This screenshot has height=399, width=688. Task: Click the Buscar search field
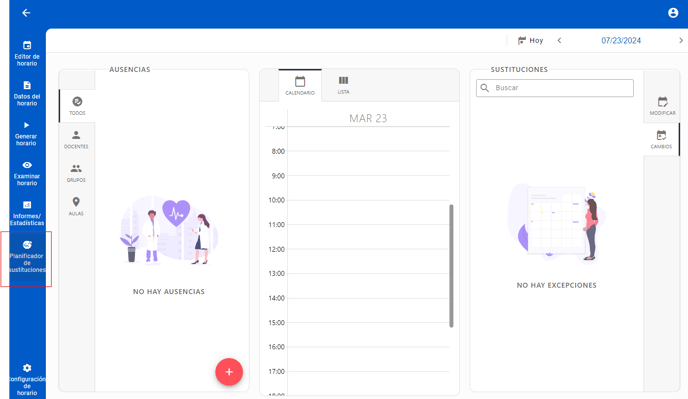(555, 88)
